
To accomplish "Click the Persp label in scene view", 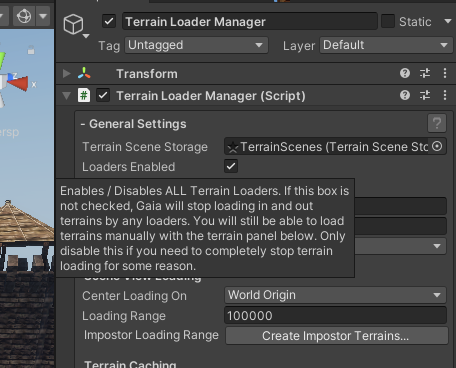I will point(10,132).
